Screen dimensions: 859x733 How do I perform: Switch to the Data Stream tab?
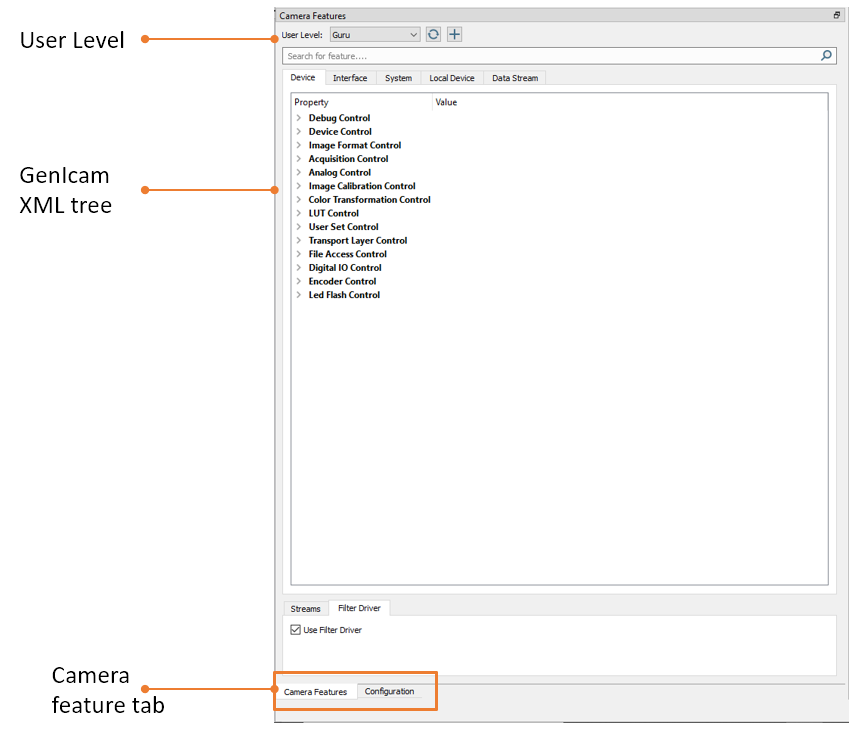(515, 78)
